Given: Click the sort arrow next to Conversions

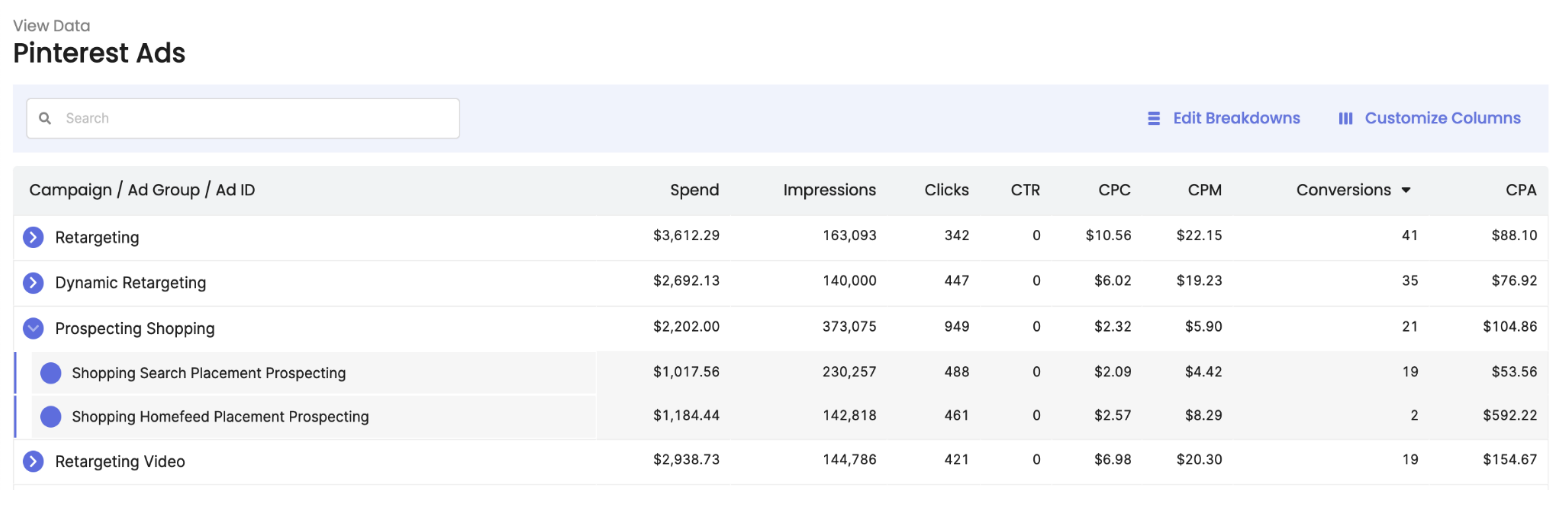Looking at the screenshot, I should 1406,190.
